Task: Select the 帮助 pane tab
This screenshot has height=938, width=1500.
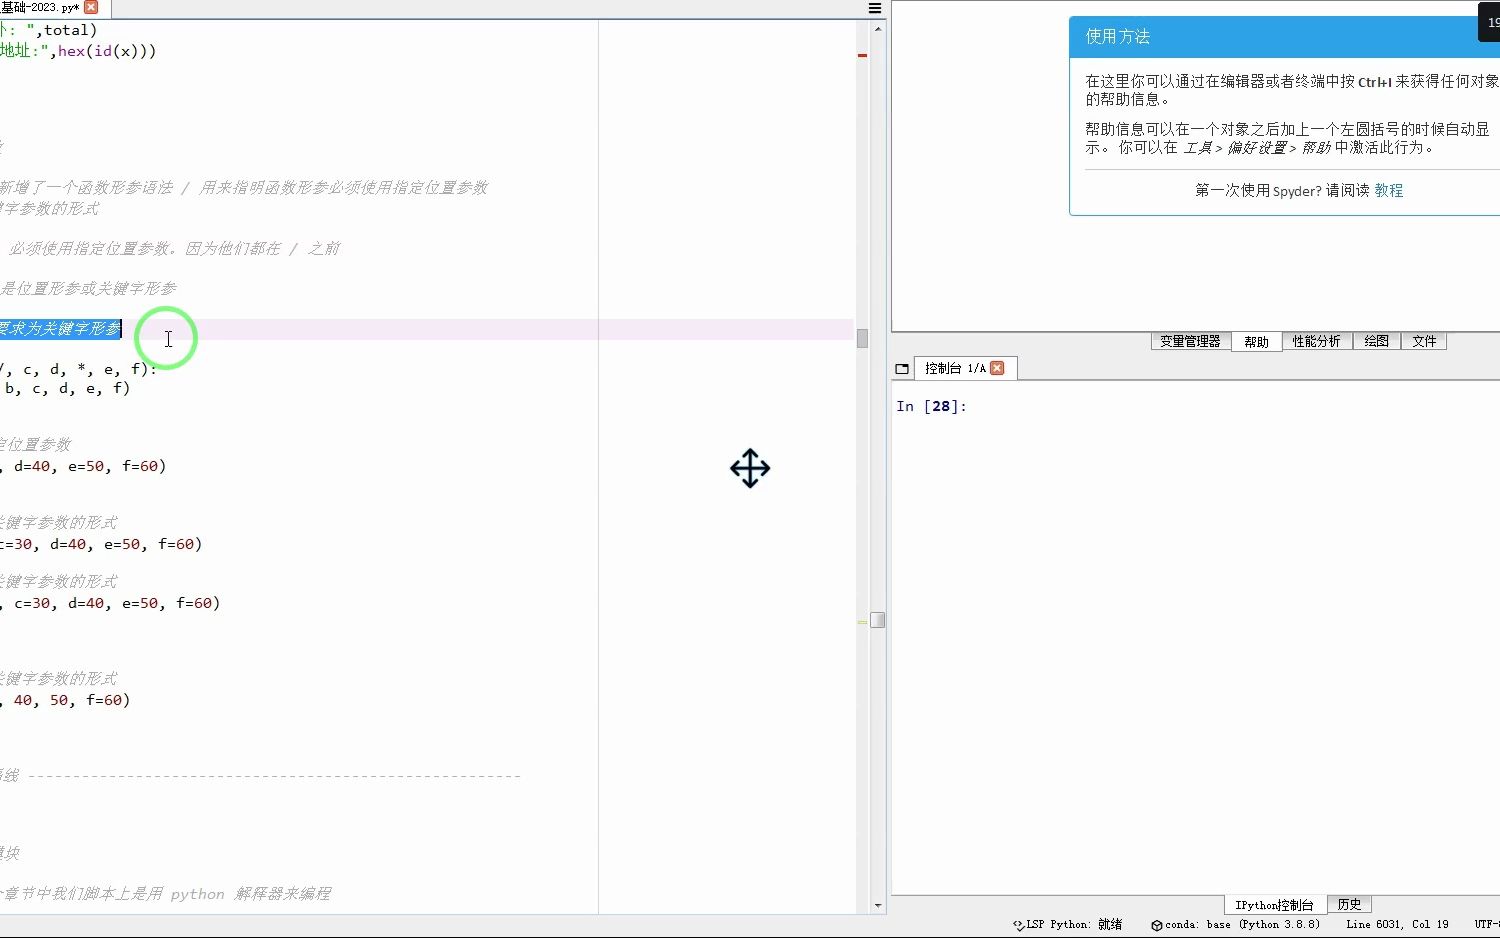Action: point(1256,342)
